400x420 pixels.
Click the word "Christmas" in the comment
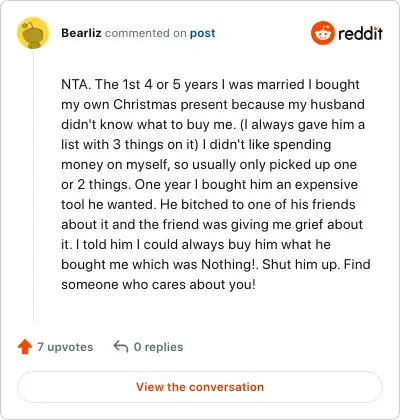click(145, 104)
